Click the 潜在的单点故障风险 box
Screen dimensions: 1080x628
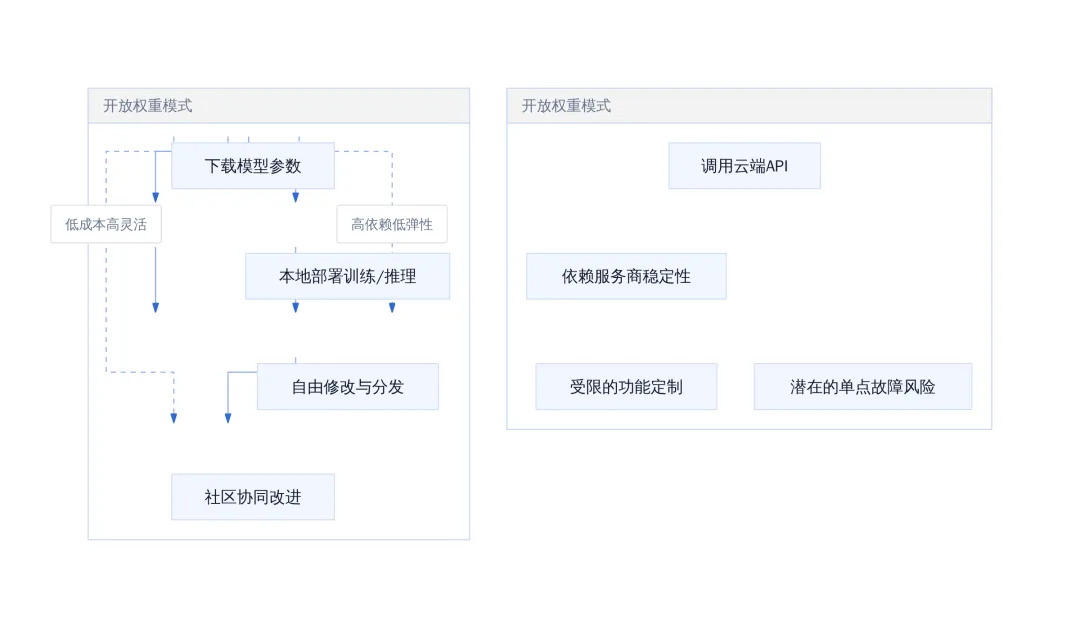pos(862,386)
